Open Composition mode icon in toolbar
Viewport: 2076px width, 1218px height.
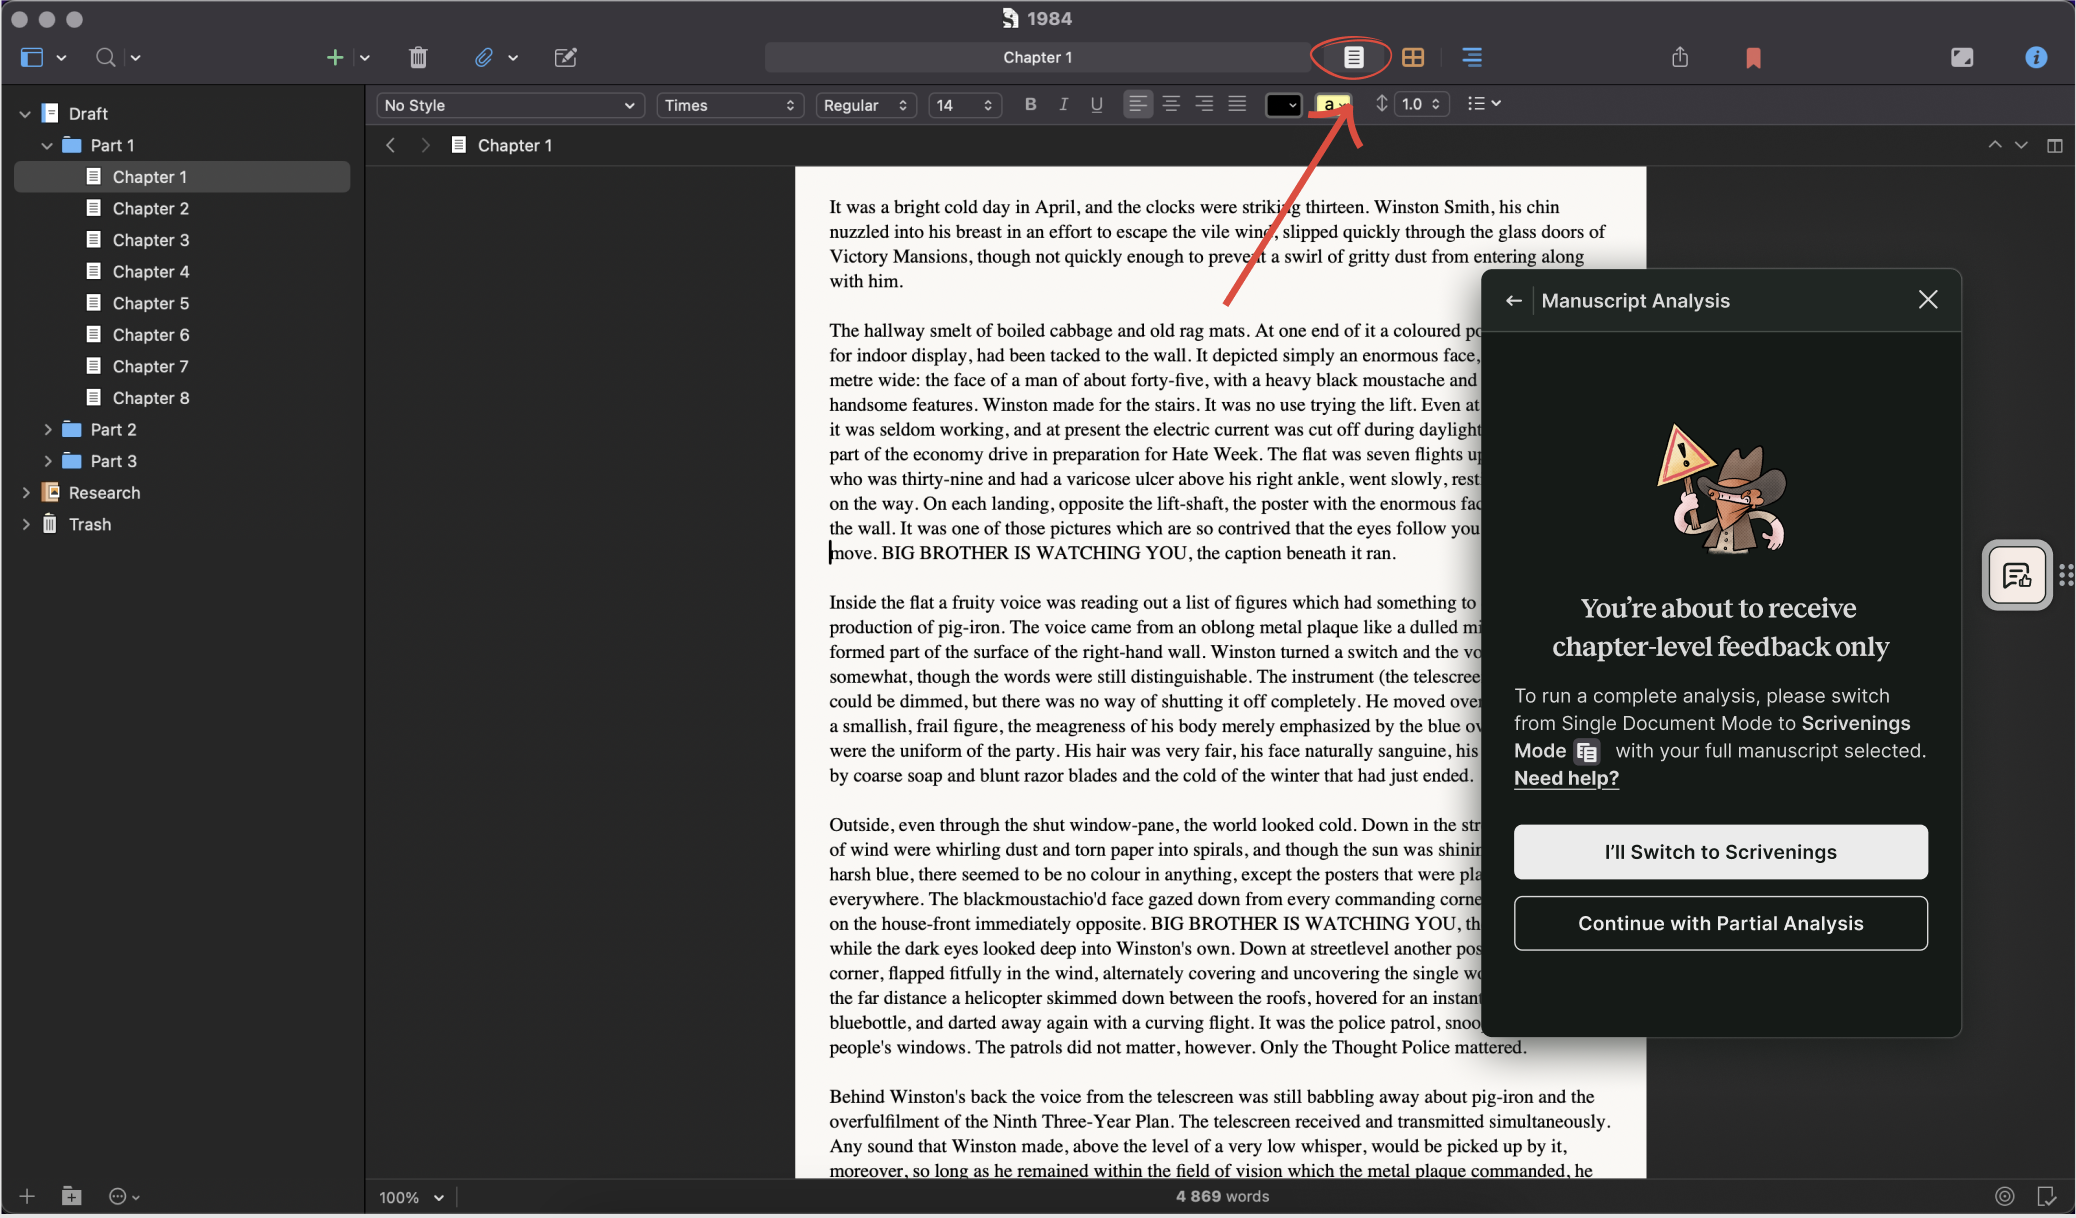point(1962,57)
